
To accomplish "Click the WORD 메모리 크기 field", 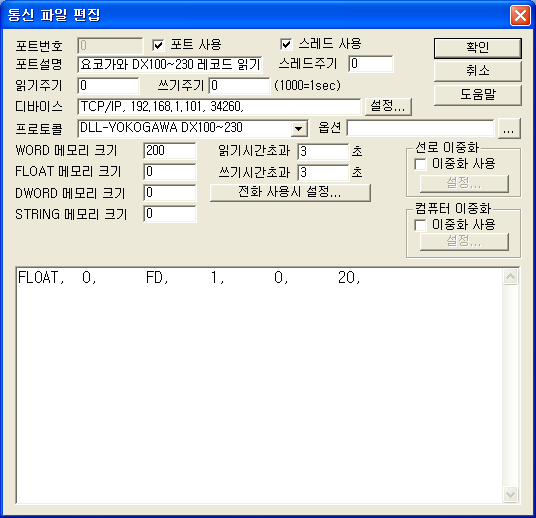I will pyautogui.click(x=170, y=151).
